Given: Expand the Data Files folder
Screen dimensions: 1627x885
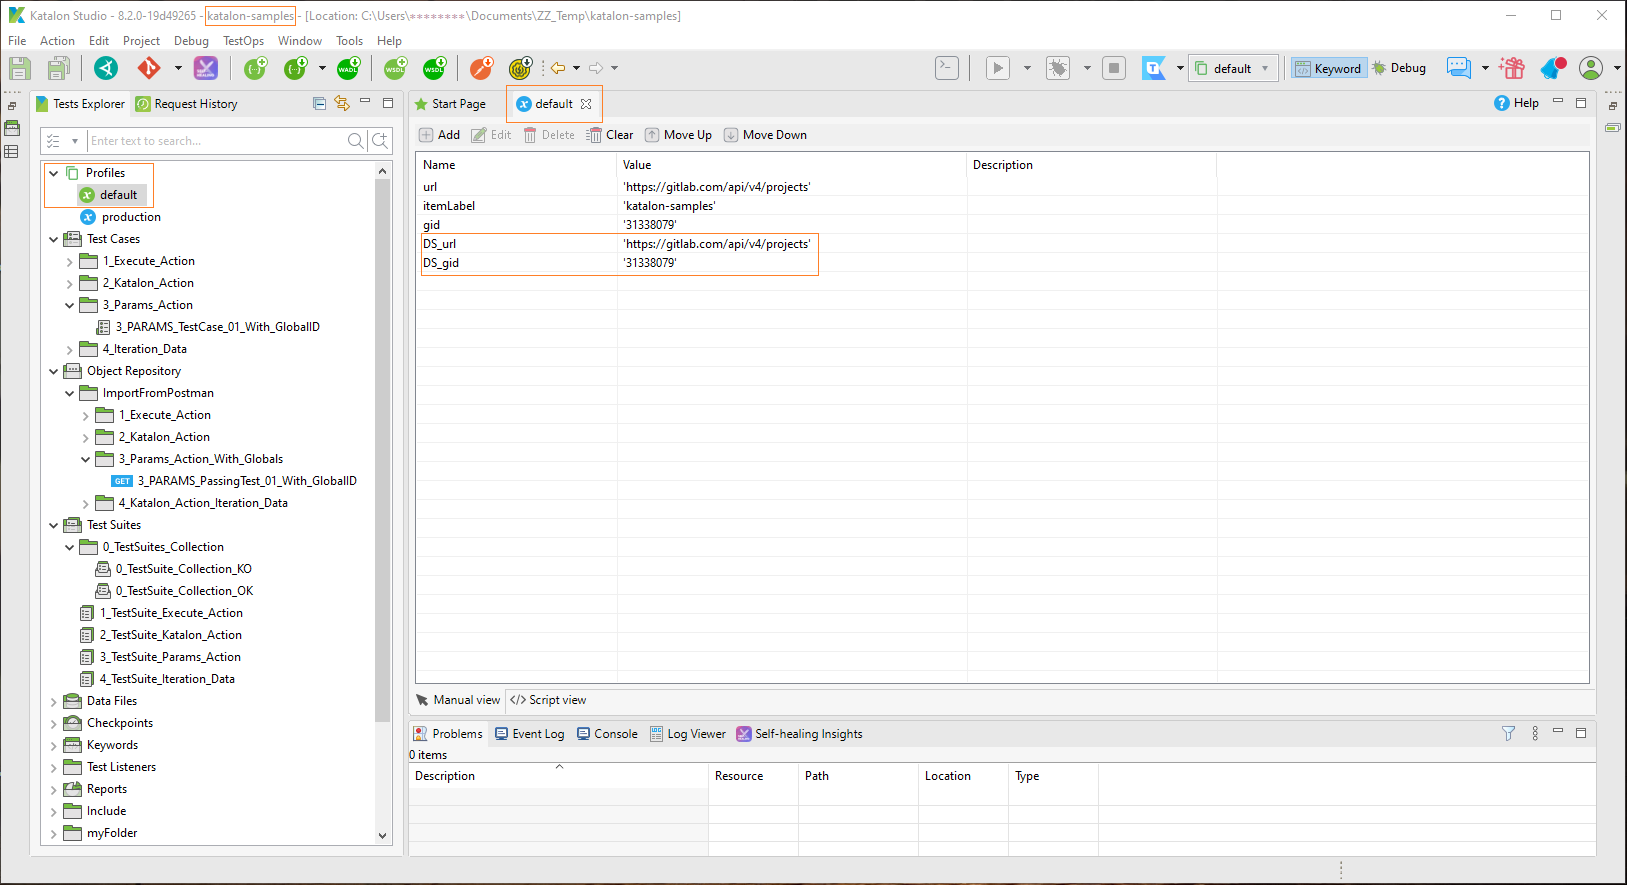Looking at the screenshot, I should coord(54,701).
